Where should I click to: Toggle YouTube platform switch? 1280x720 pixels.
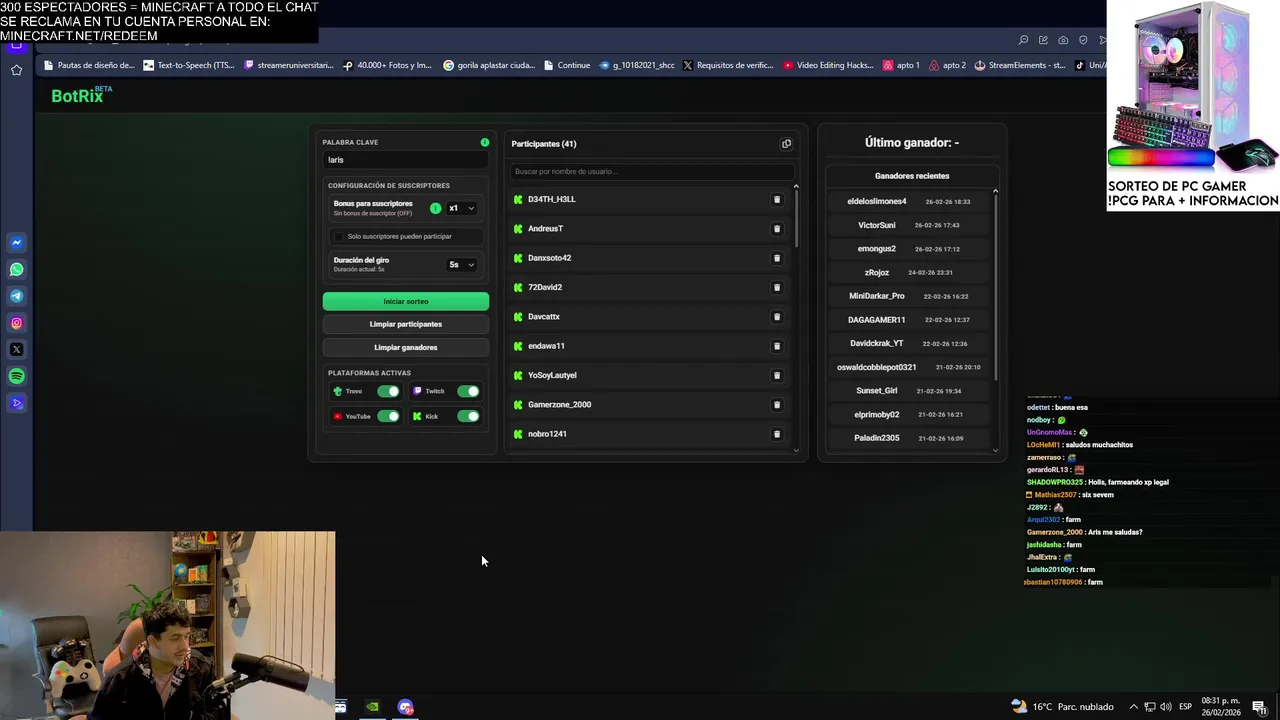388,416
